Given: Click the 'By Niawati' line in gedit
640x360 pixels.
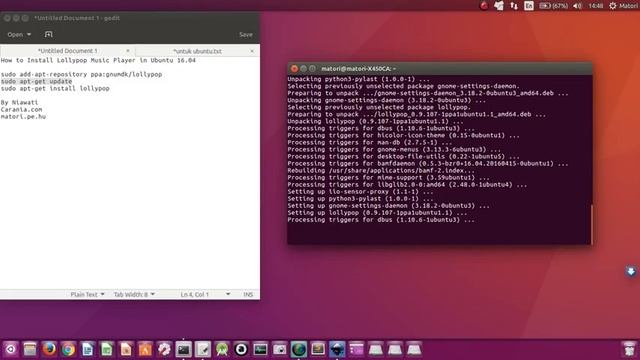Looking at the screenshot, I should pos(19,102).
